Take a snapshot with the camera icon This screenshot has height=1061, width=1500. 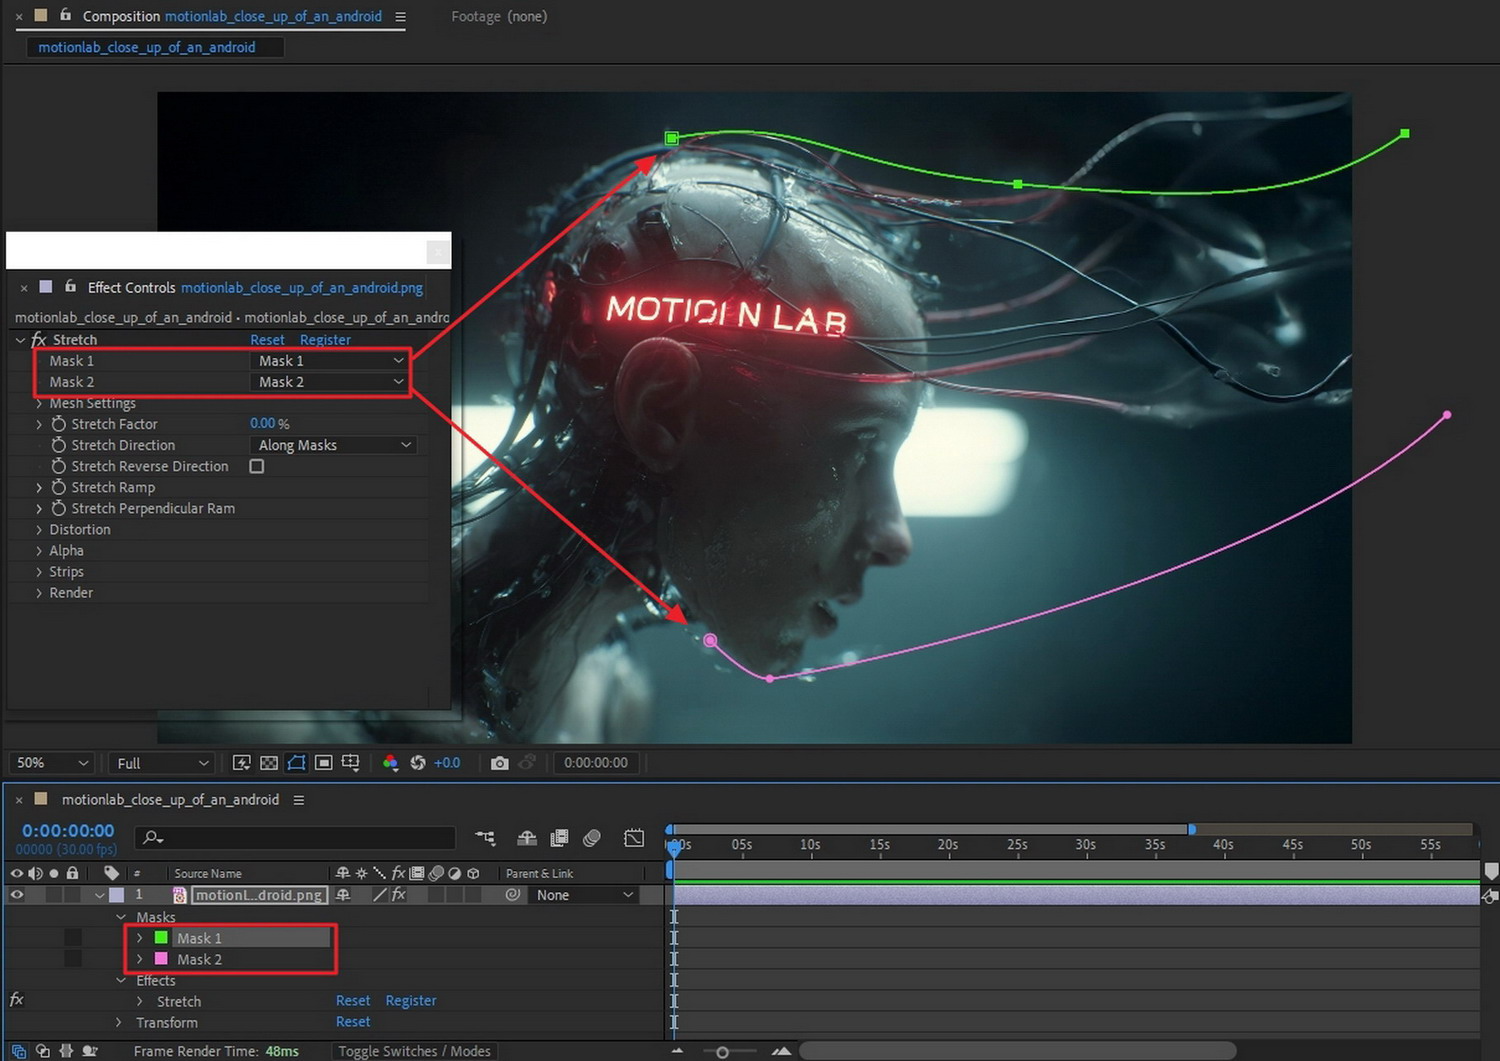(x=499, y=763)
